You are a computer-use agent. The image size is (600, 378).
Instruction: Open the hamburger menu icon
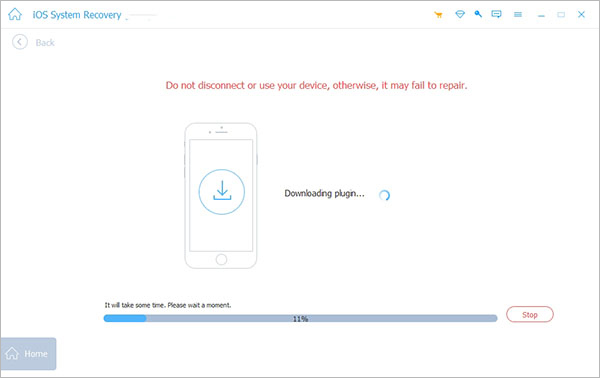tap(518, 15)
